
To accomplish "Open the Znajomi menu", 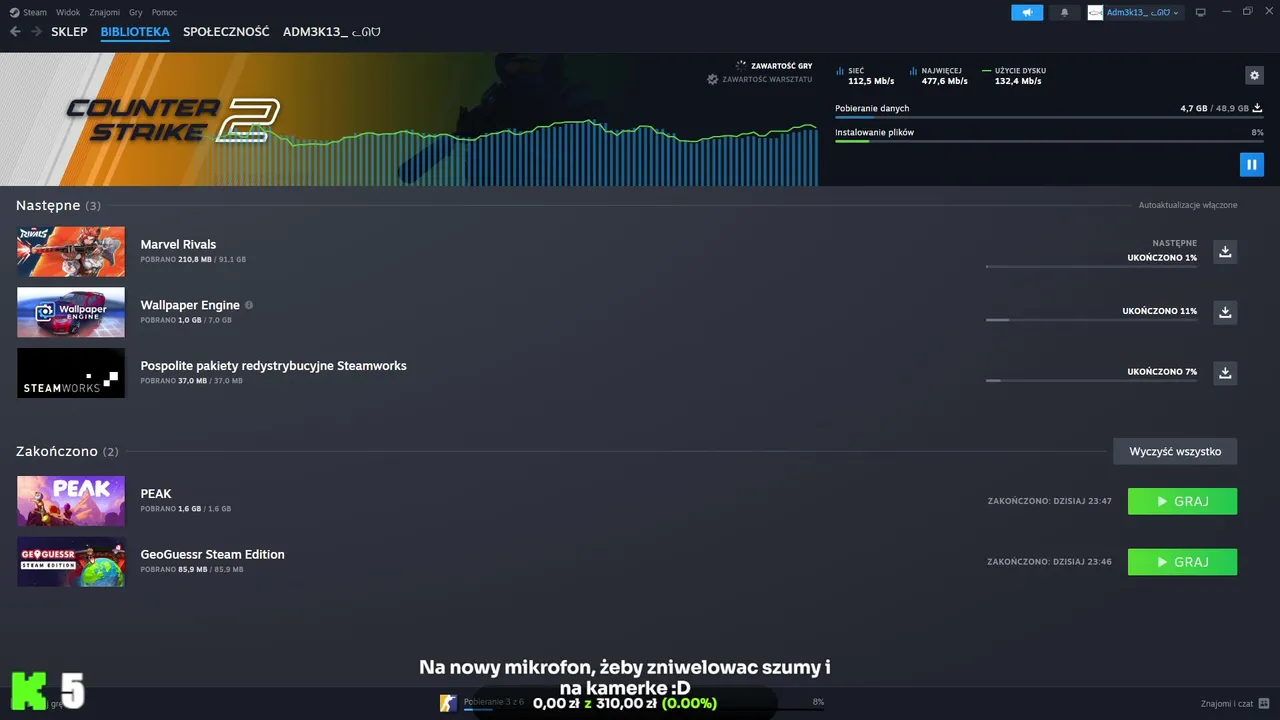I will click(x=104, y=13).
